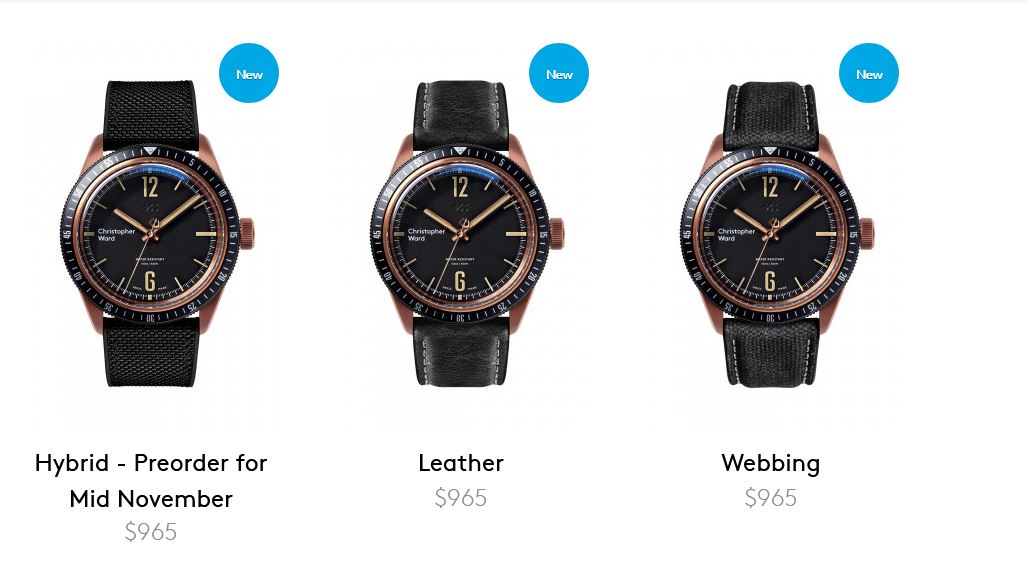This screenshot has width=1029, height=570.
Task: Select the Webbing product title
Action: 770,464
